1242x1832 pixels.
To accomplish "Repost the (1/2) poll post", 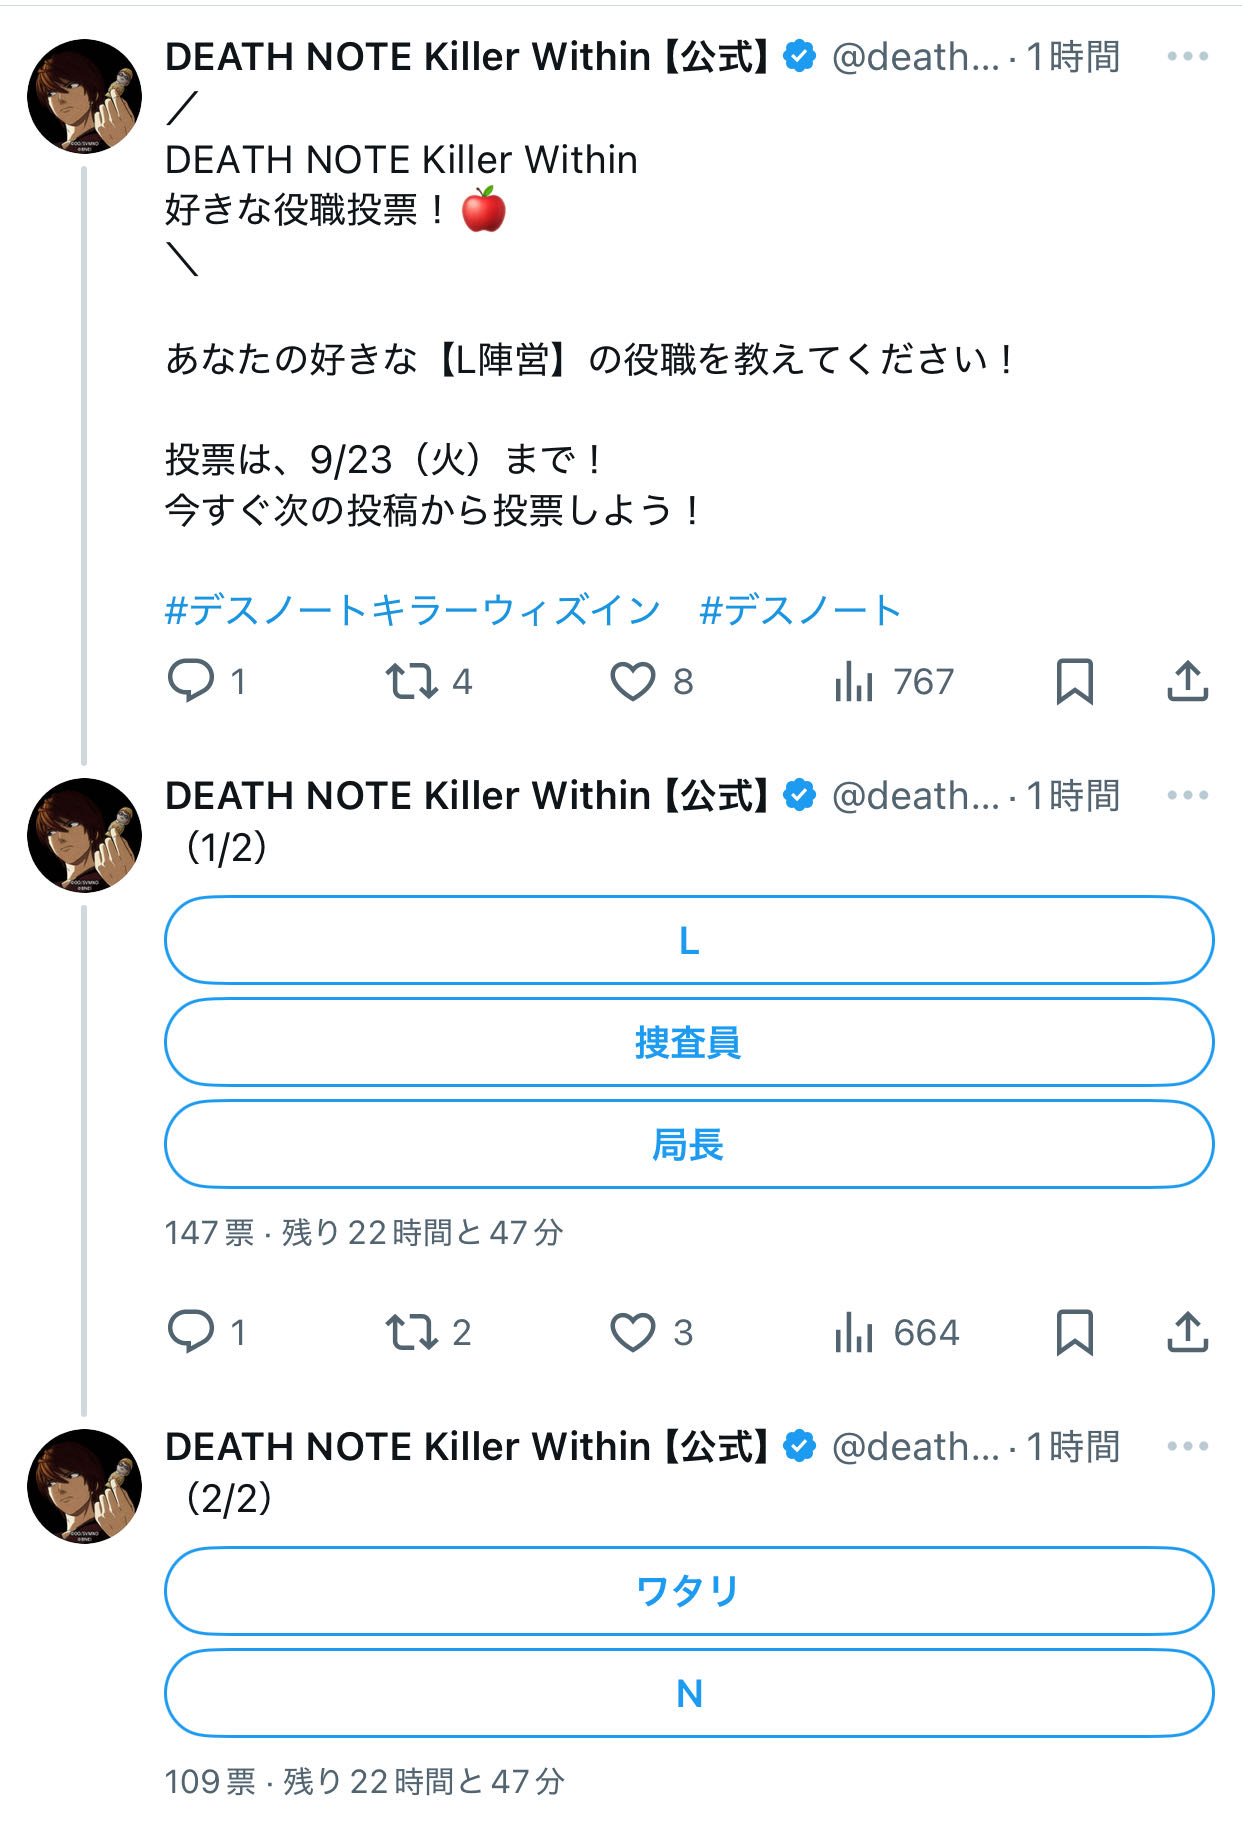I will point(412,1332).
